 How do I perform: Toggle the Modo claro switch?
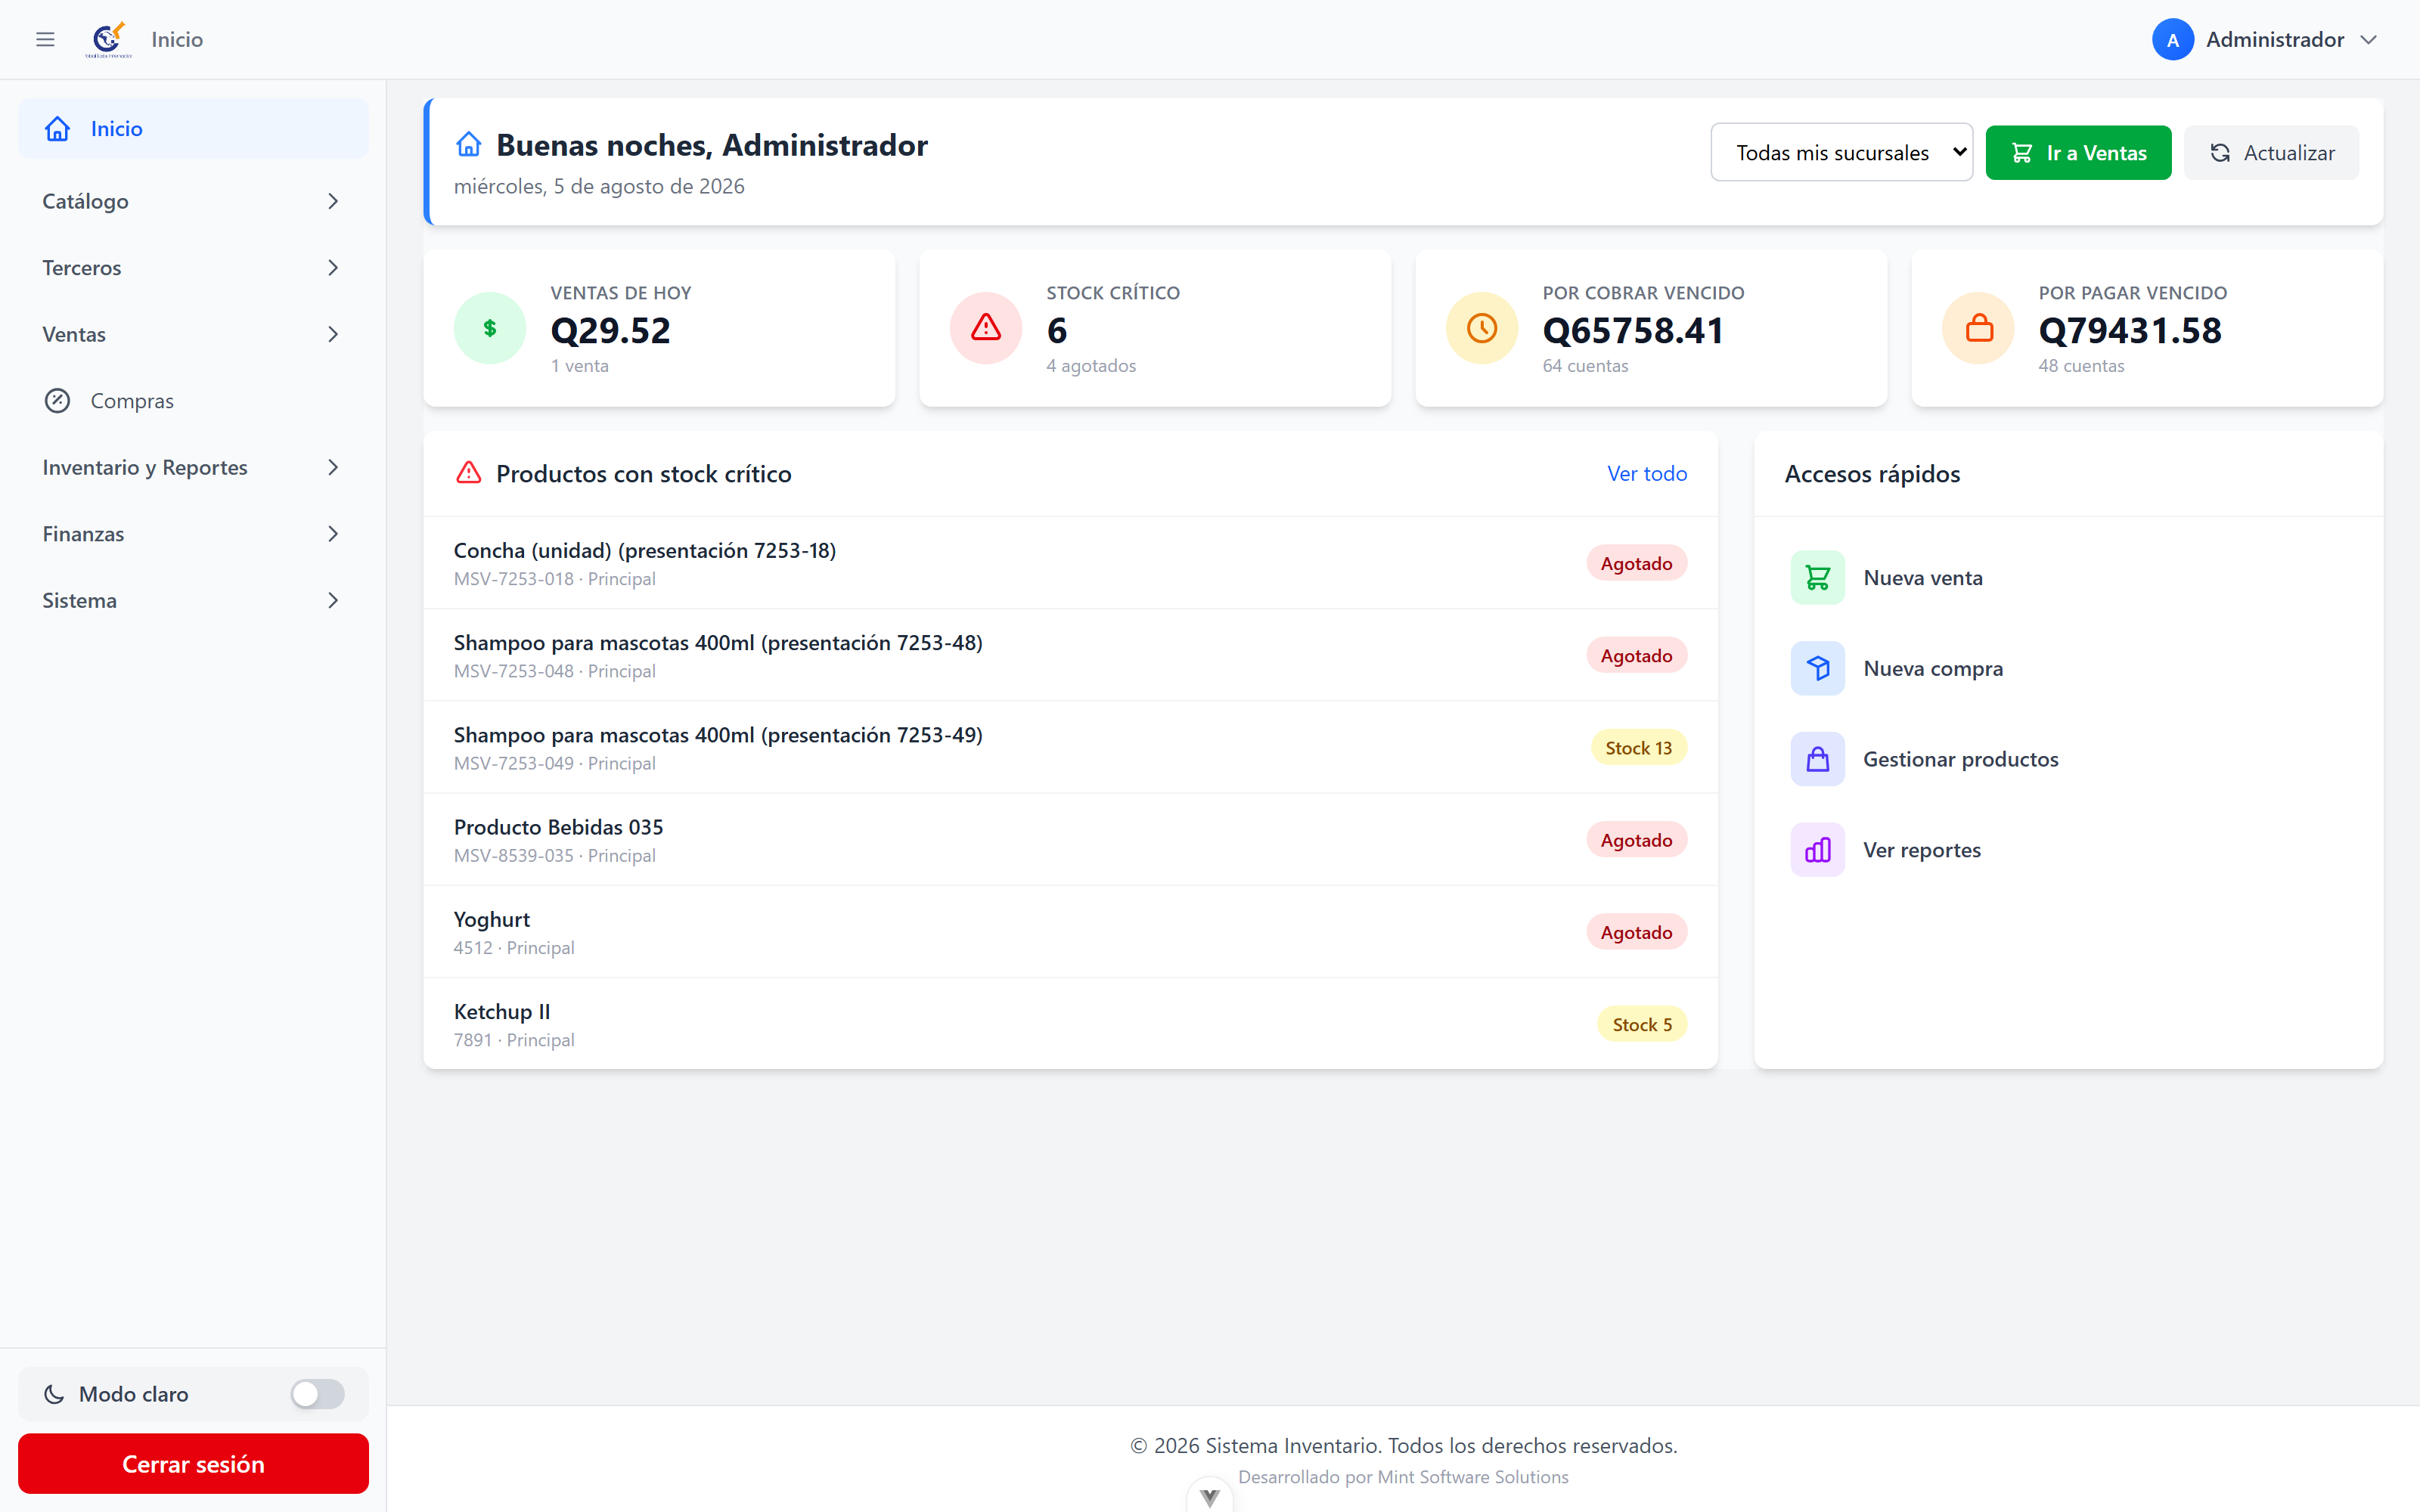(317, 1394)
